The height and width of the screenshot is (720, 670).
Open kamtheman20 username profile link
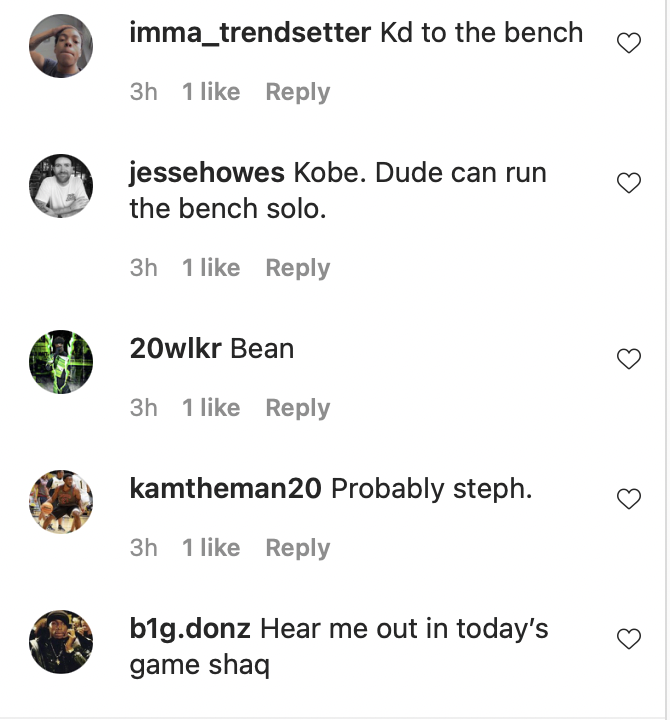point(226,488)
